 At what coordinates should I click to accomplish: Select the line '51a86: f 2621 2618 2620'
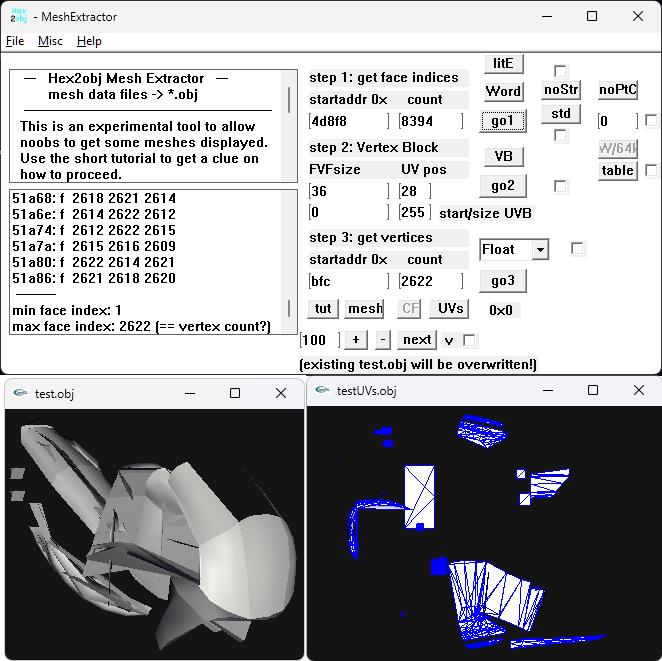click(x=94, y=279)
